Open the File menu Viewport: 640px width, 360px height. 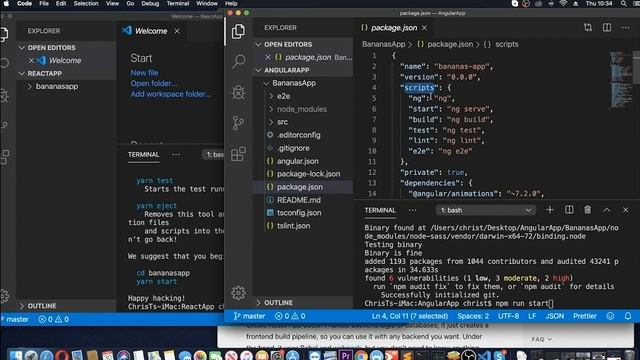[x=44, y=4]
